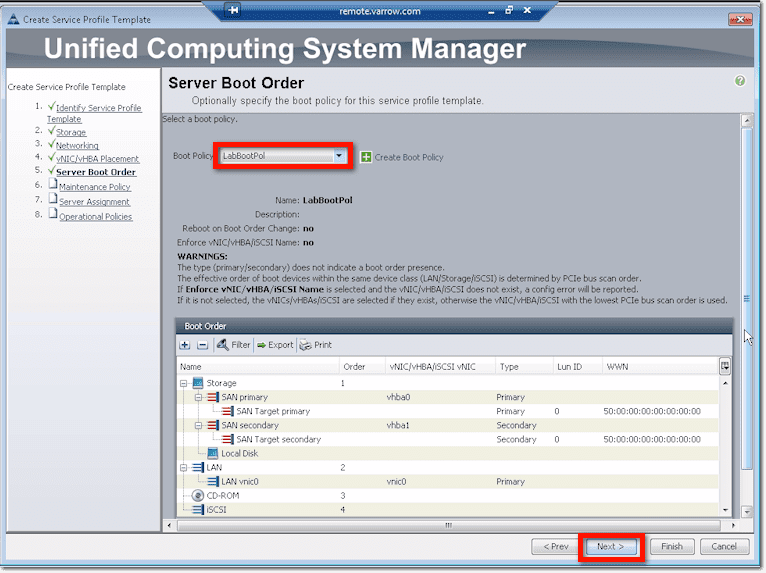Click the iSCSI icon in boot order
This screenshot has width=766, height=573.
pos(198,509)
